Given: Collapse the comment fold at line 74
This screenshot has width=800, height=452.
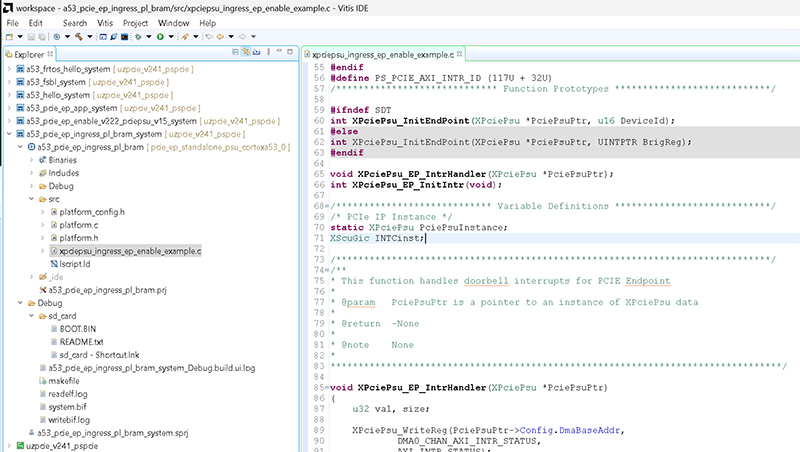Looking at the screenshot, I should [327, 270].
